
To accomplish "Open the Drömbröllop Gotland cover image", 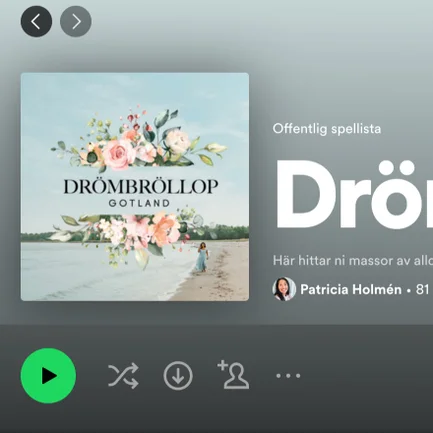I will click(135, 187).
